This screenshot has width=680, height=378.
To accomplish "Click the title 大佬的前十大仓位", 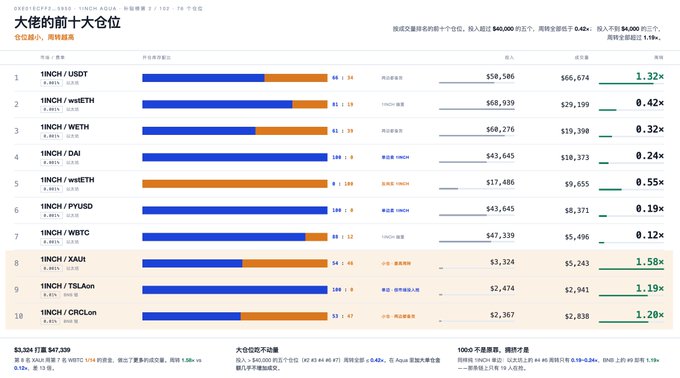I will (67, 23).
